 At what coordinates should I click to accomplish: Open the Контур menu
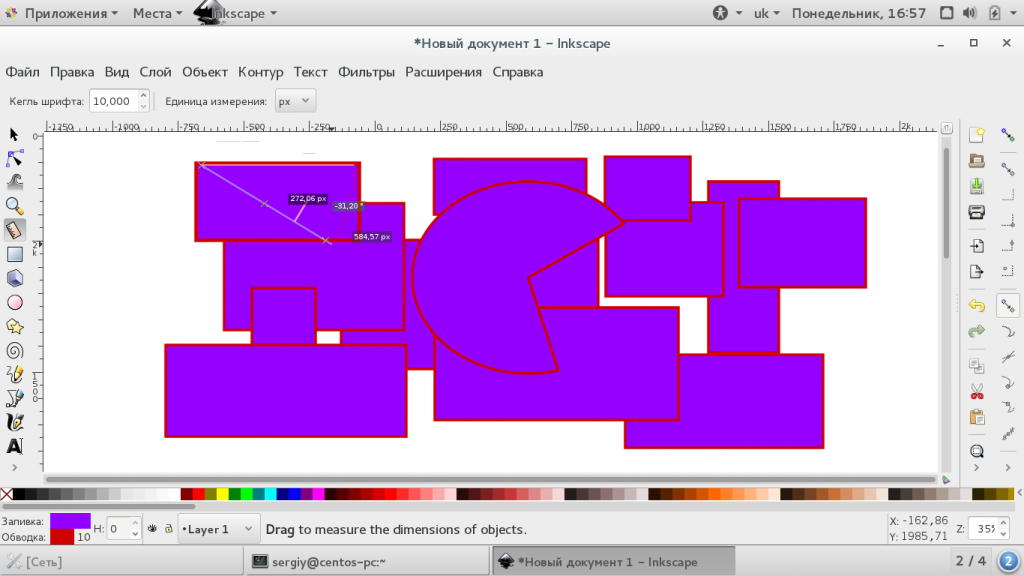click(260, 72)
